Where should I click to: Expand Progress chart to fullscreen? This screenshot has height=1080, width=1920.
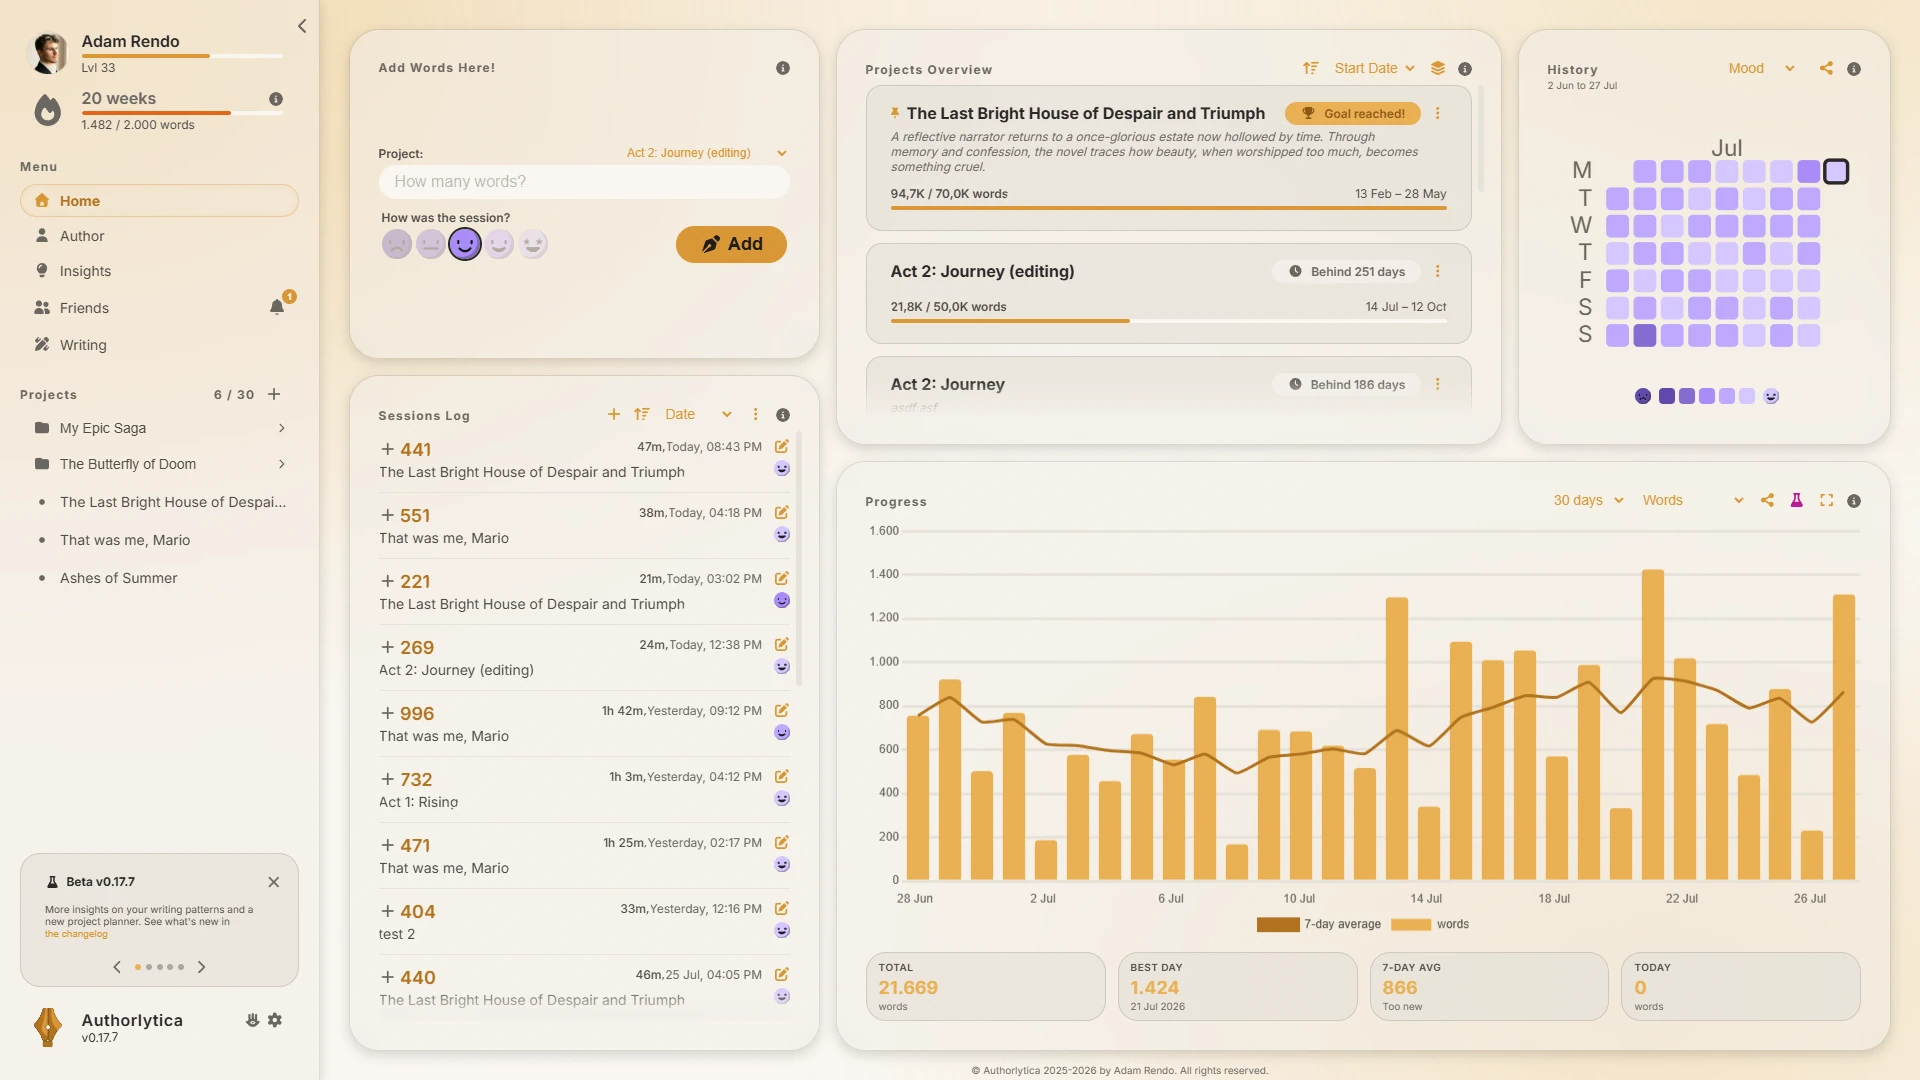coord(1826,500)
